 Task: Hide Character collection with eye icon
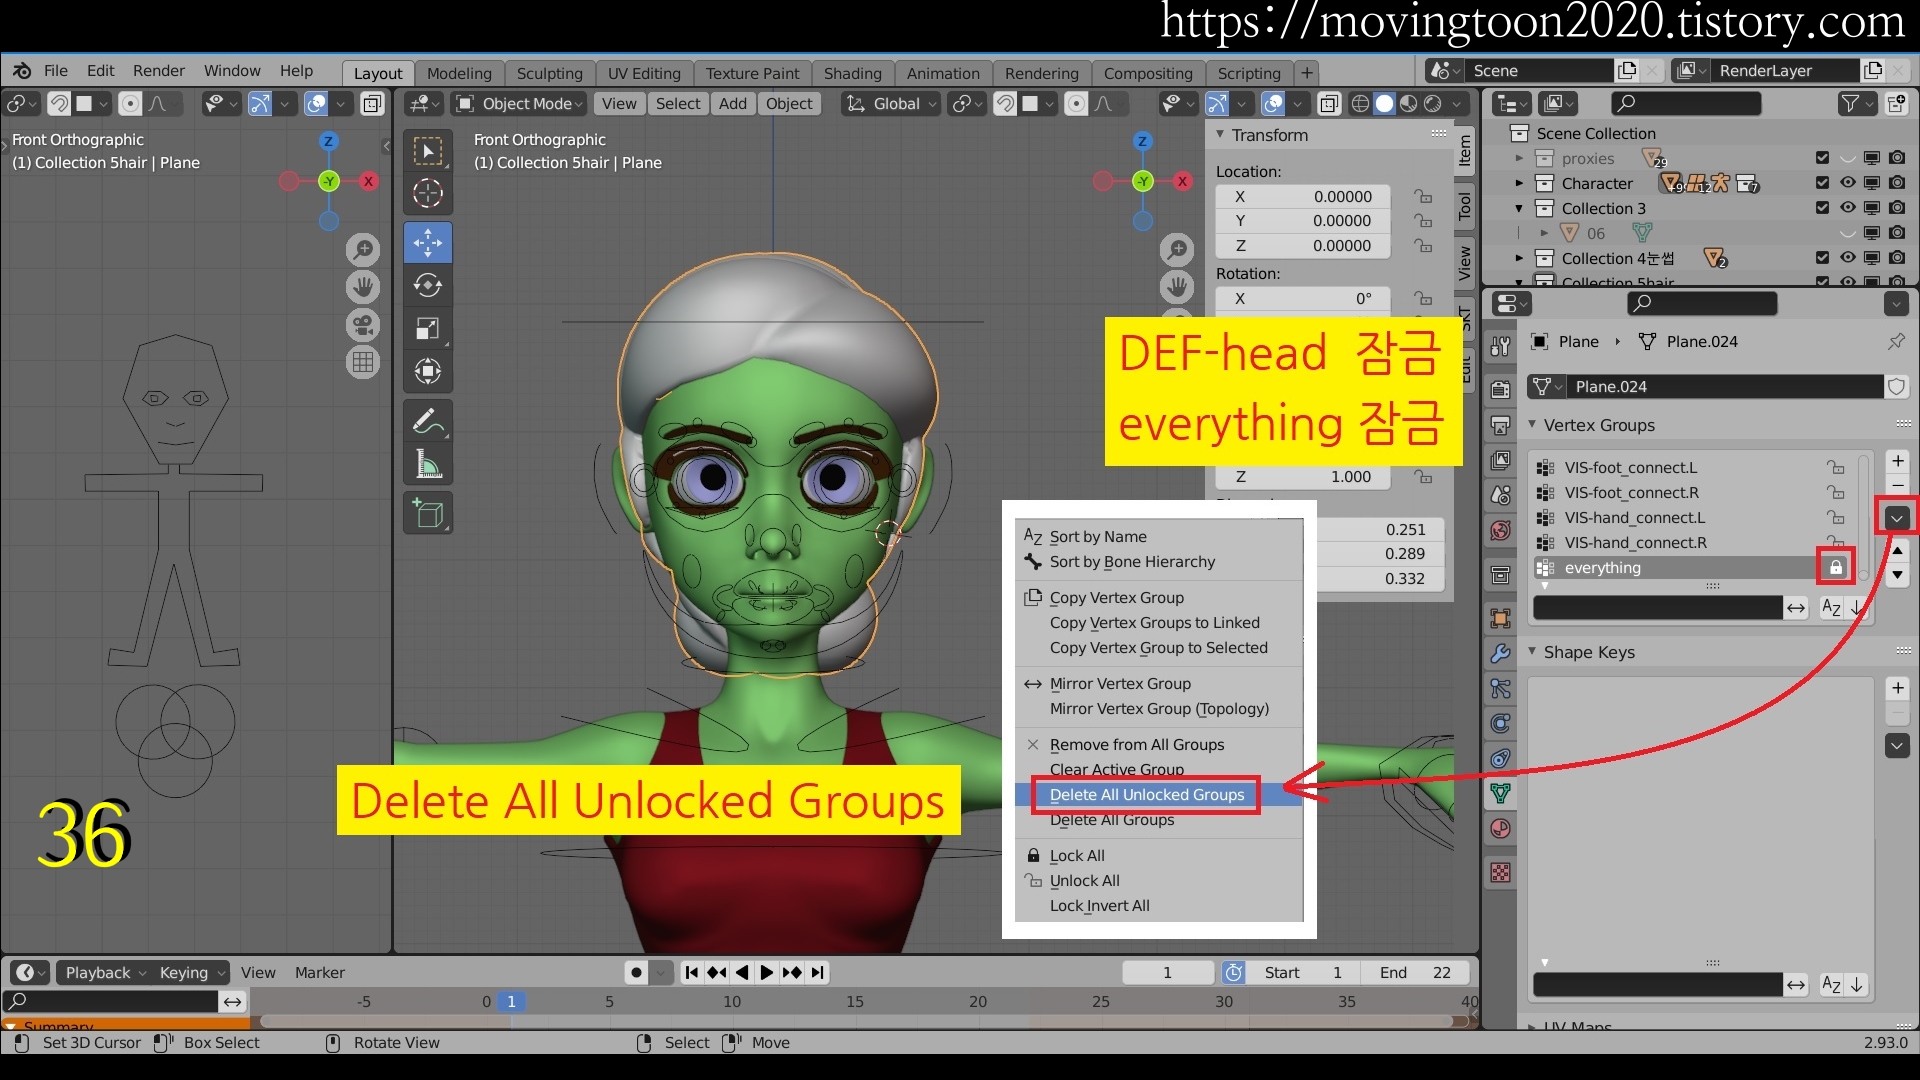(1847, 183)
